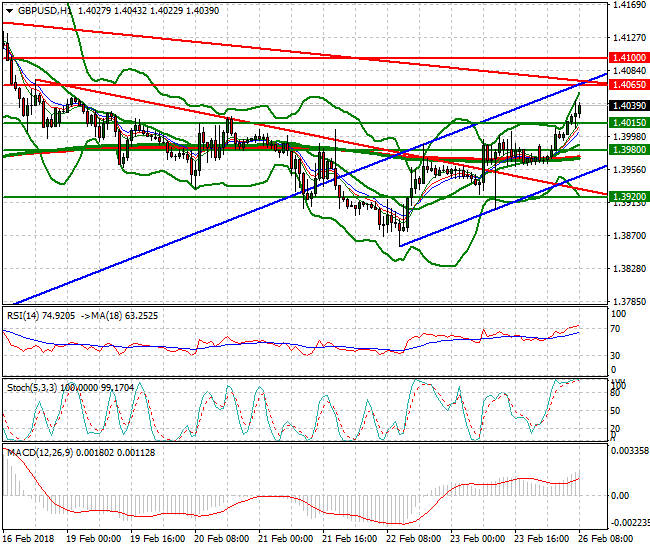Click the 19 Feb 16:00 time label

[158, 539]
